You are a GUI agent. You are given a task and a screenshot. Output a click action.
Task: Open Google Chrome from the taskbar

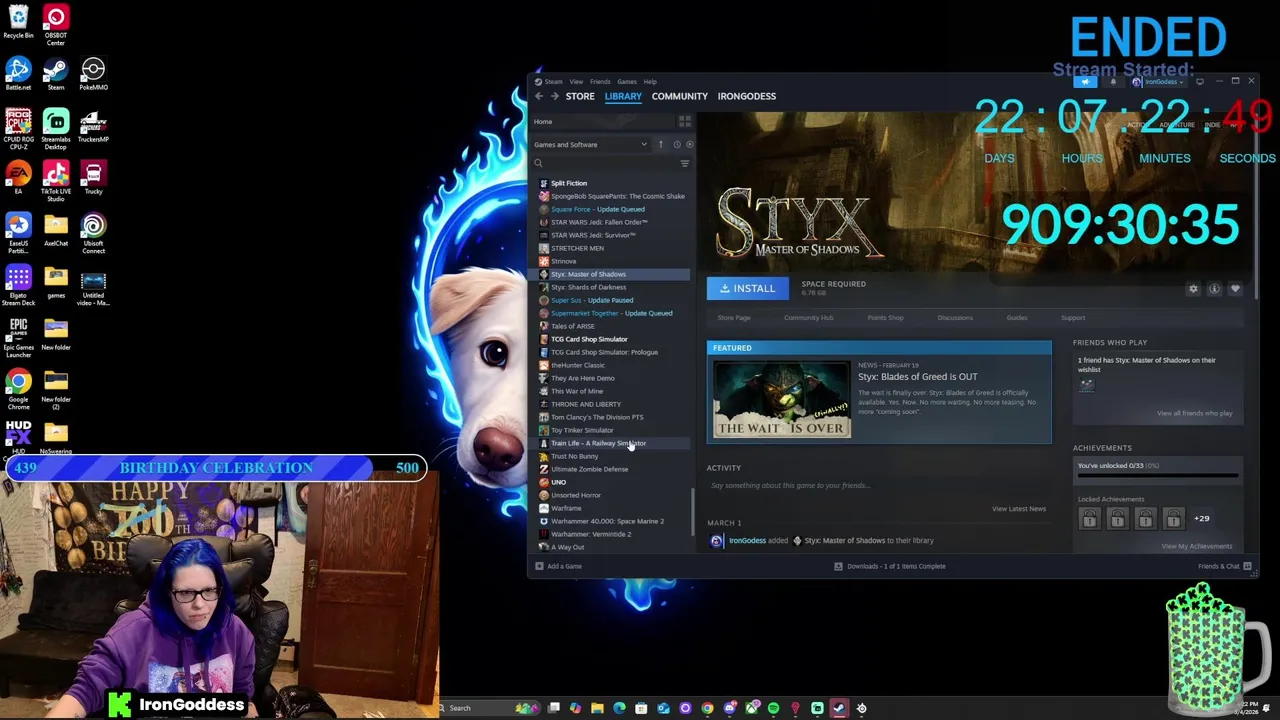[x=707, y=708]
